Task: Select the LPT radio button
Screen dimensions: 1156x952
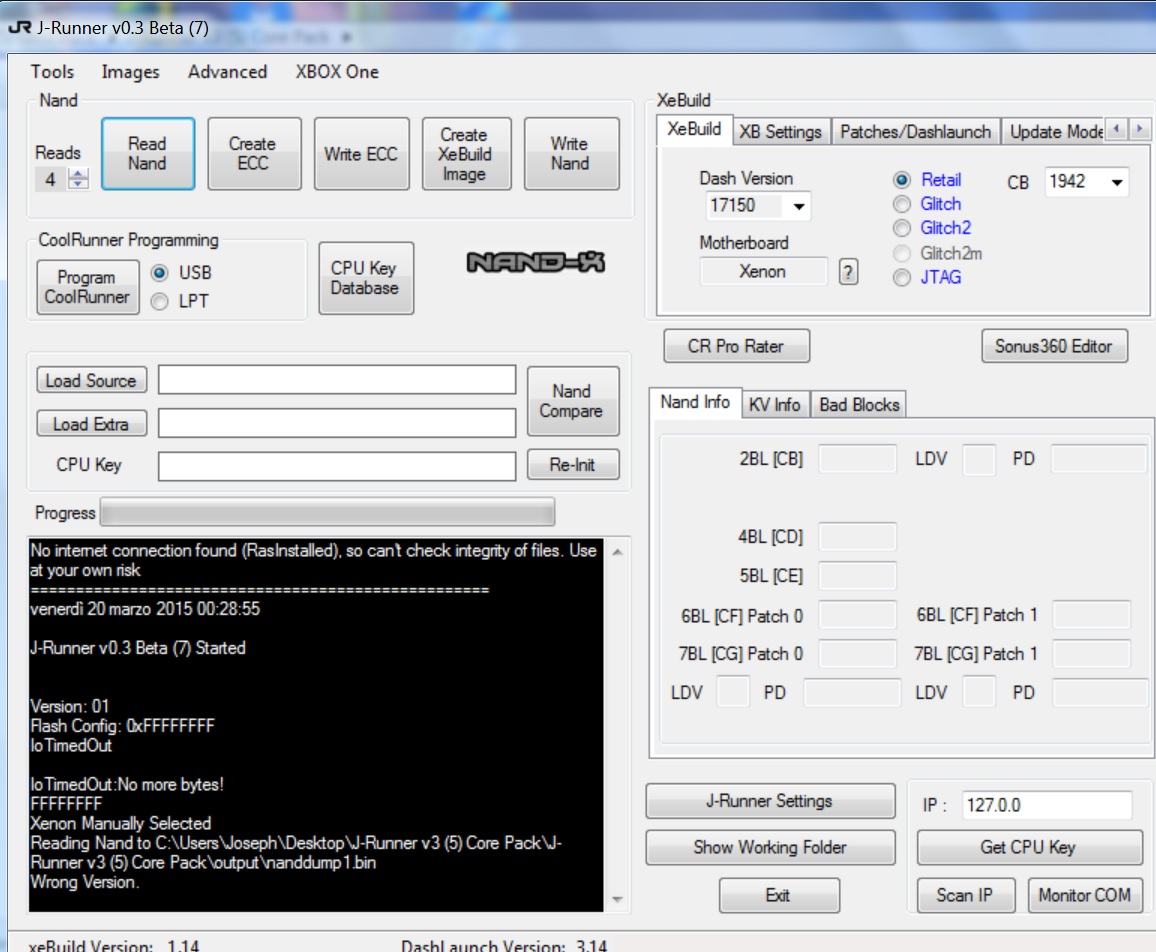Action: (159, 302)
